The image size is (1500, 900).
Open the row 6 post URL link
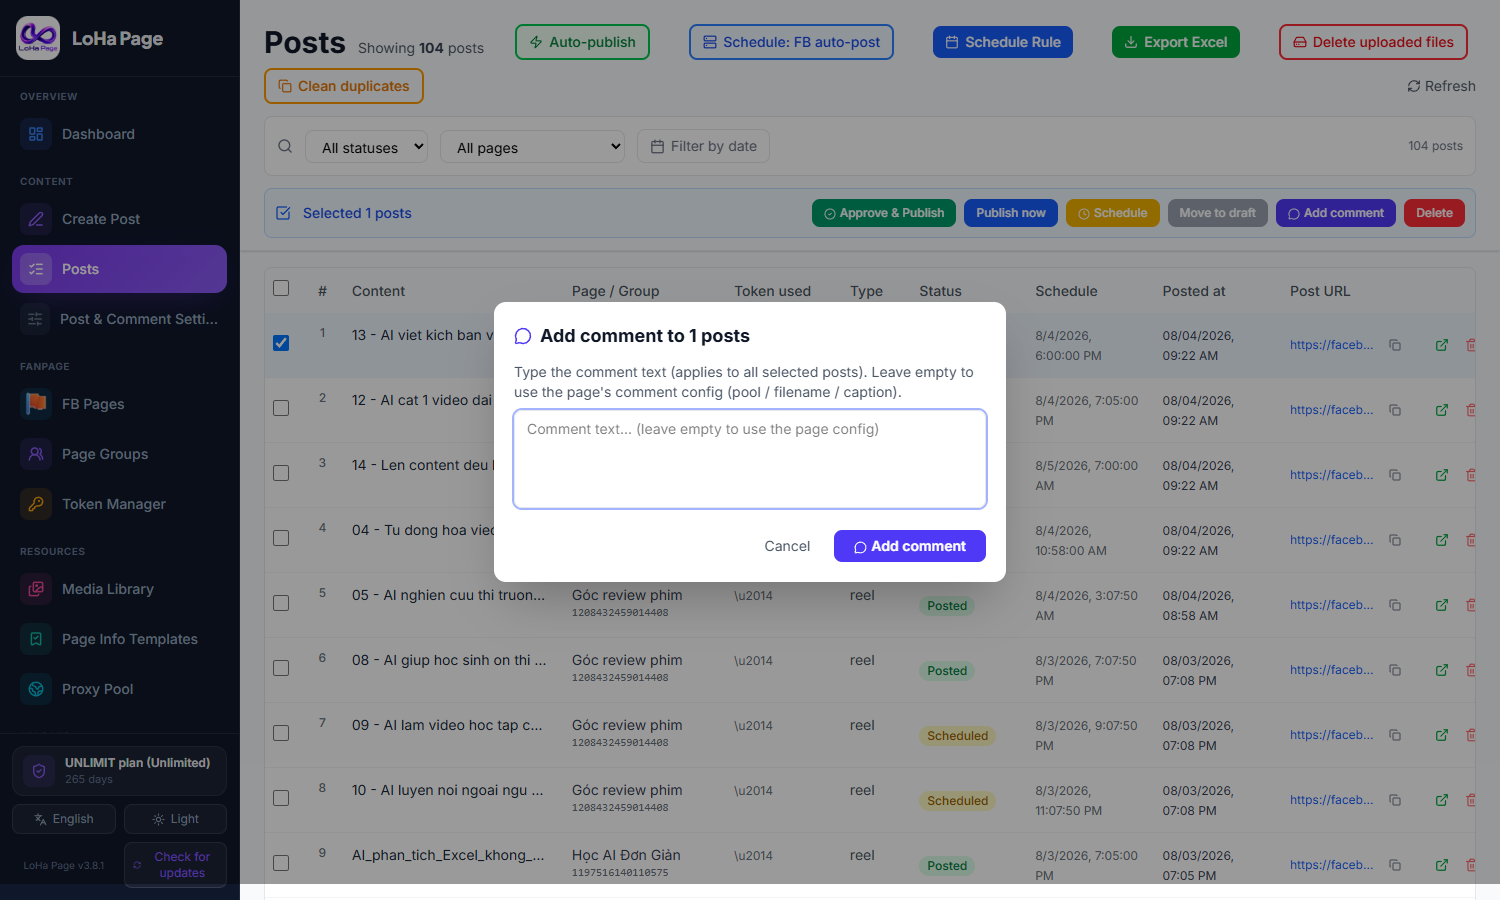(x=1331, y=670)
